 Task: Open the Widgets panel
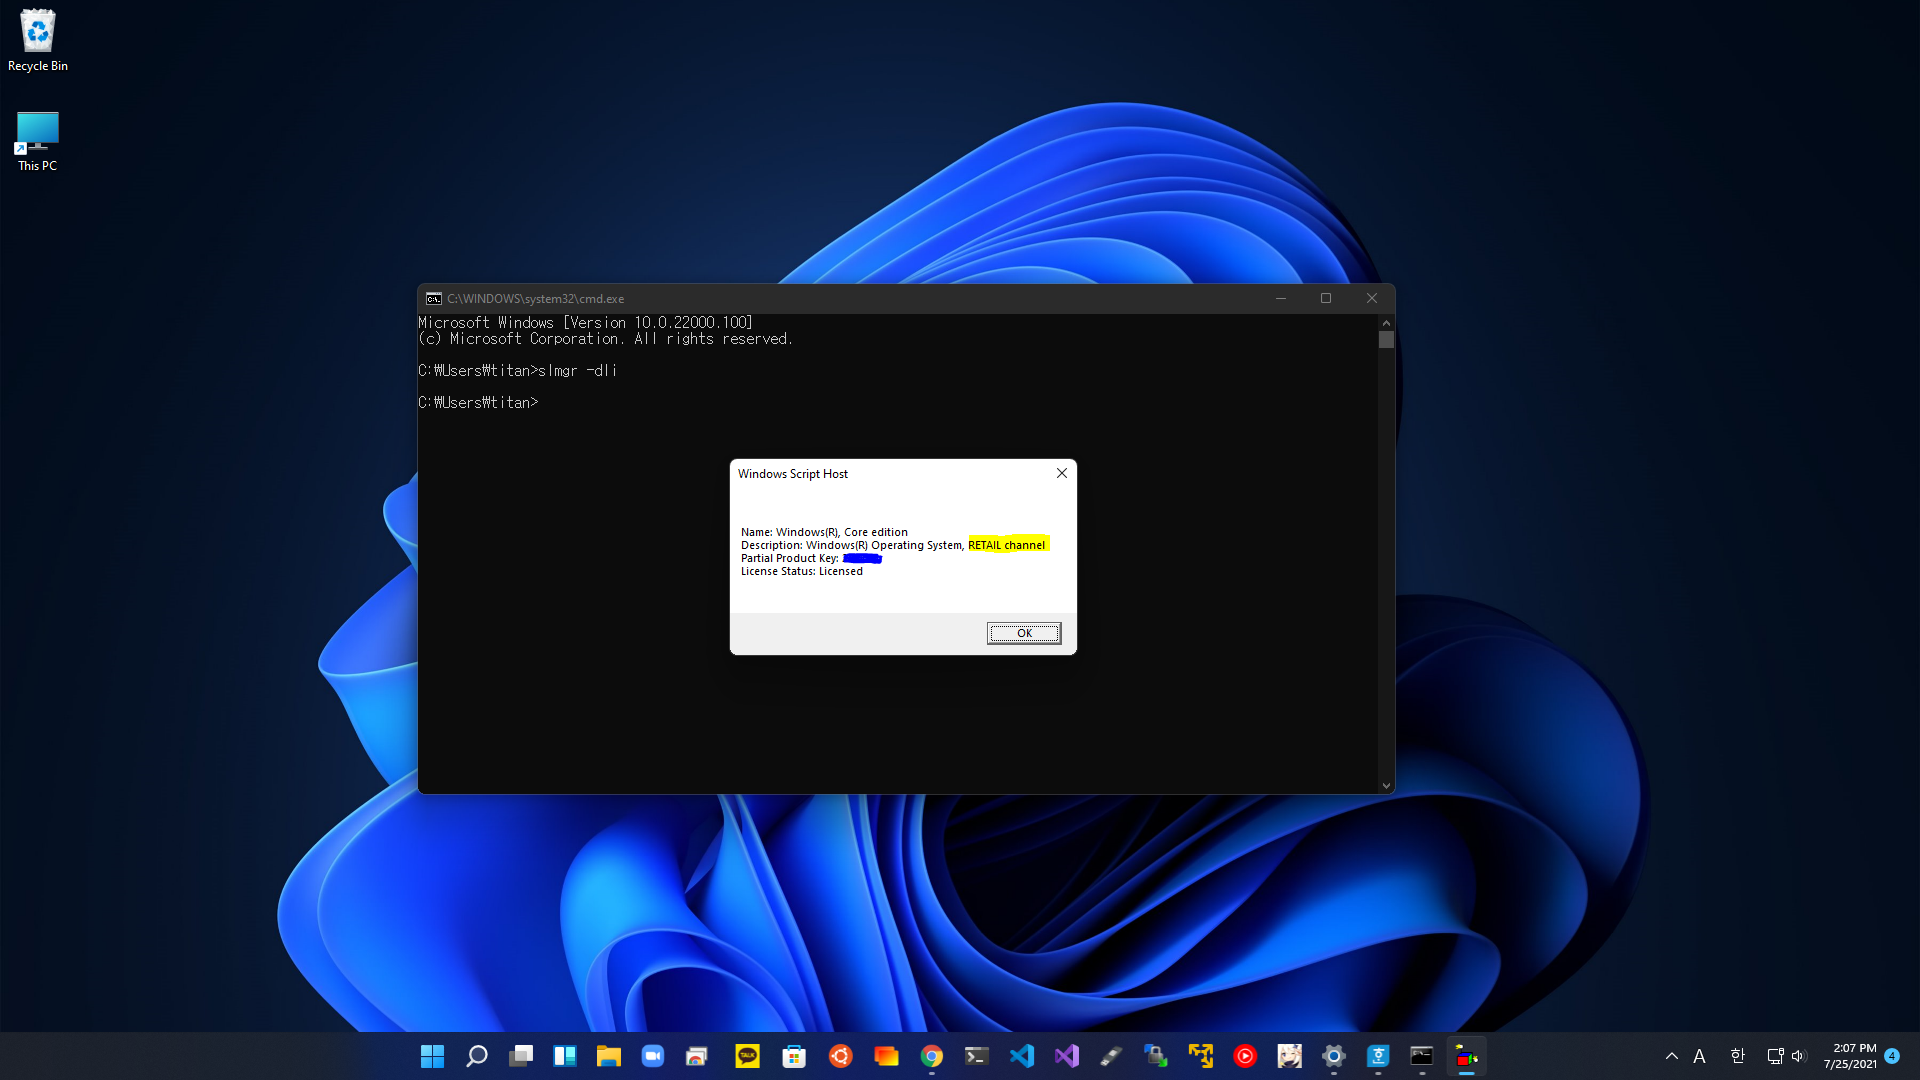565,1056
